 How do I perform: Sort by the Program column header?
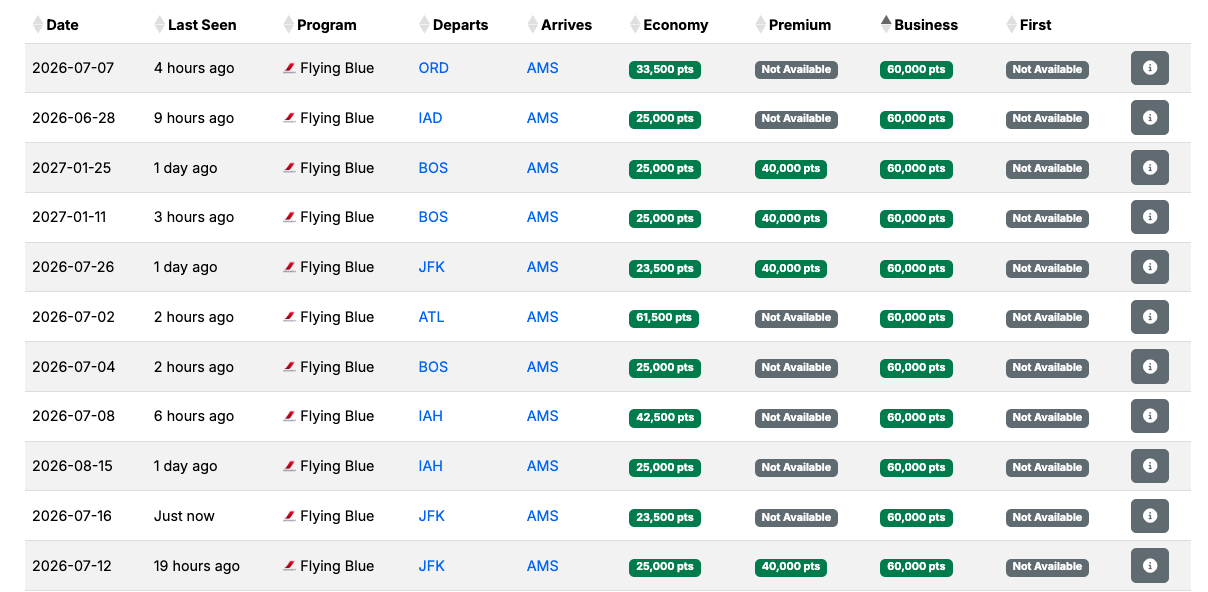click(320, 25)
